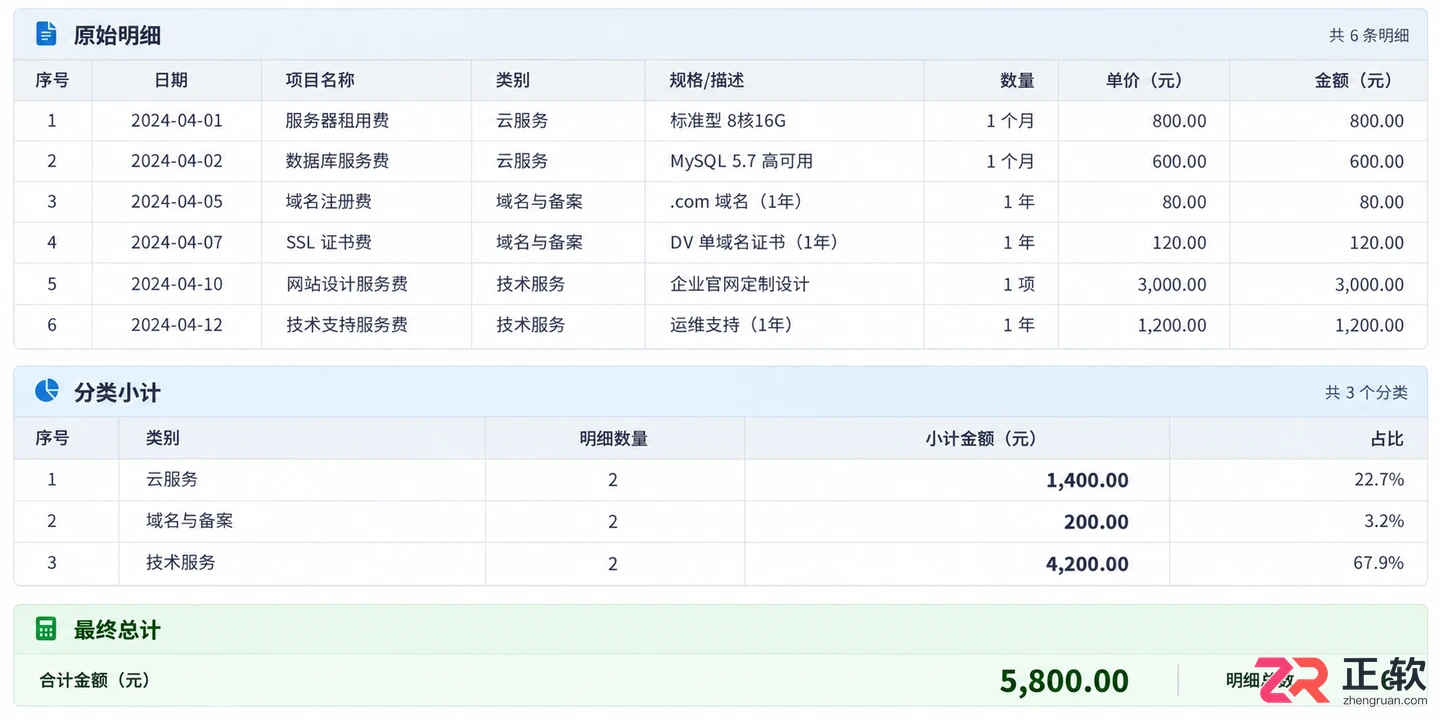Click the SSL 证书费 item name
The width and height of the screenshot is (1440, 720).
point(329,242)
